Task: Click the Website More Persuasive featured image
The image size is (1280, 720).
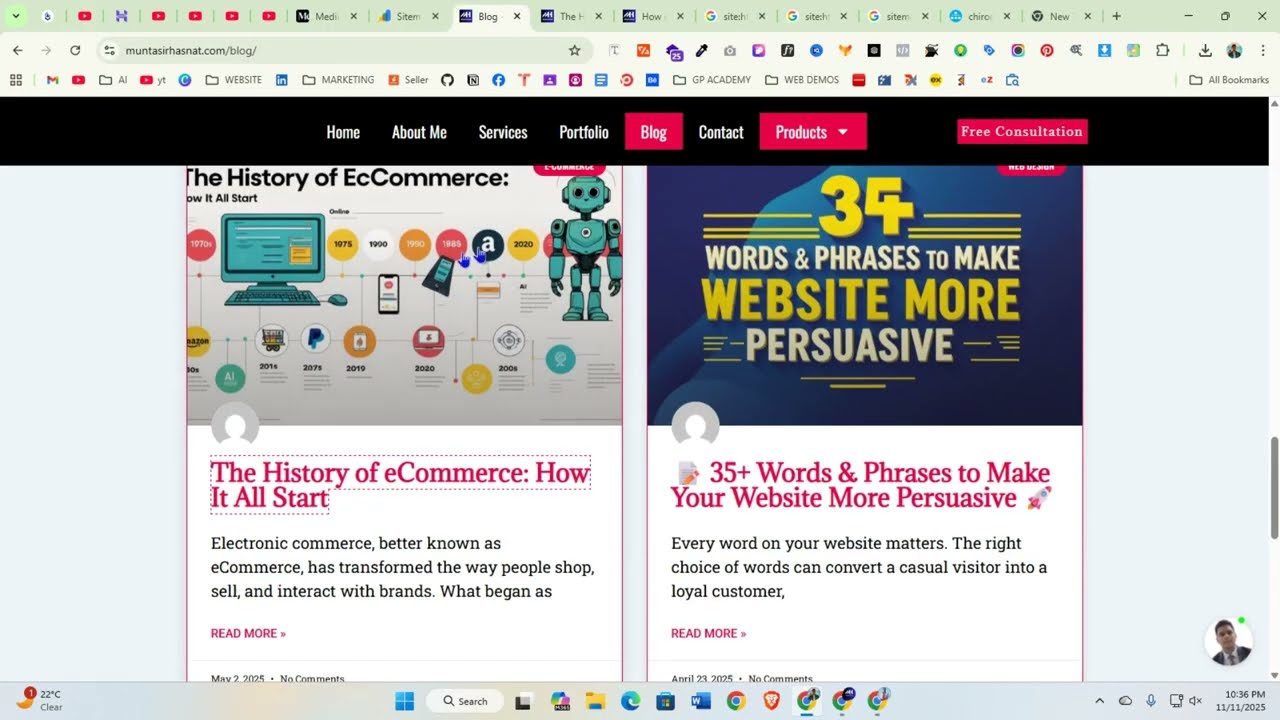Action: 865,295
